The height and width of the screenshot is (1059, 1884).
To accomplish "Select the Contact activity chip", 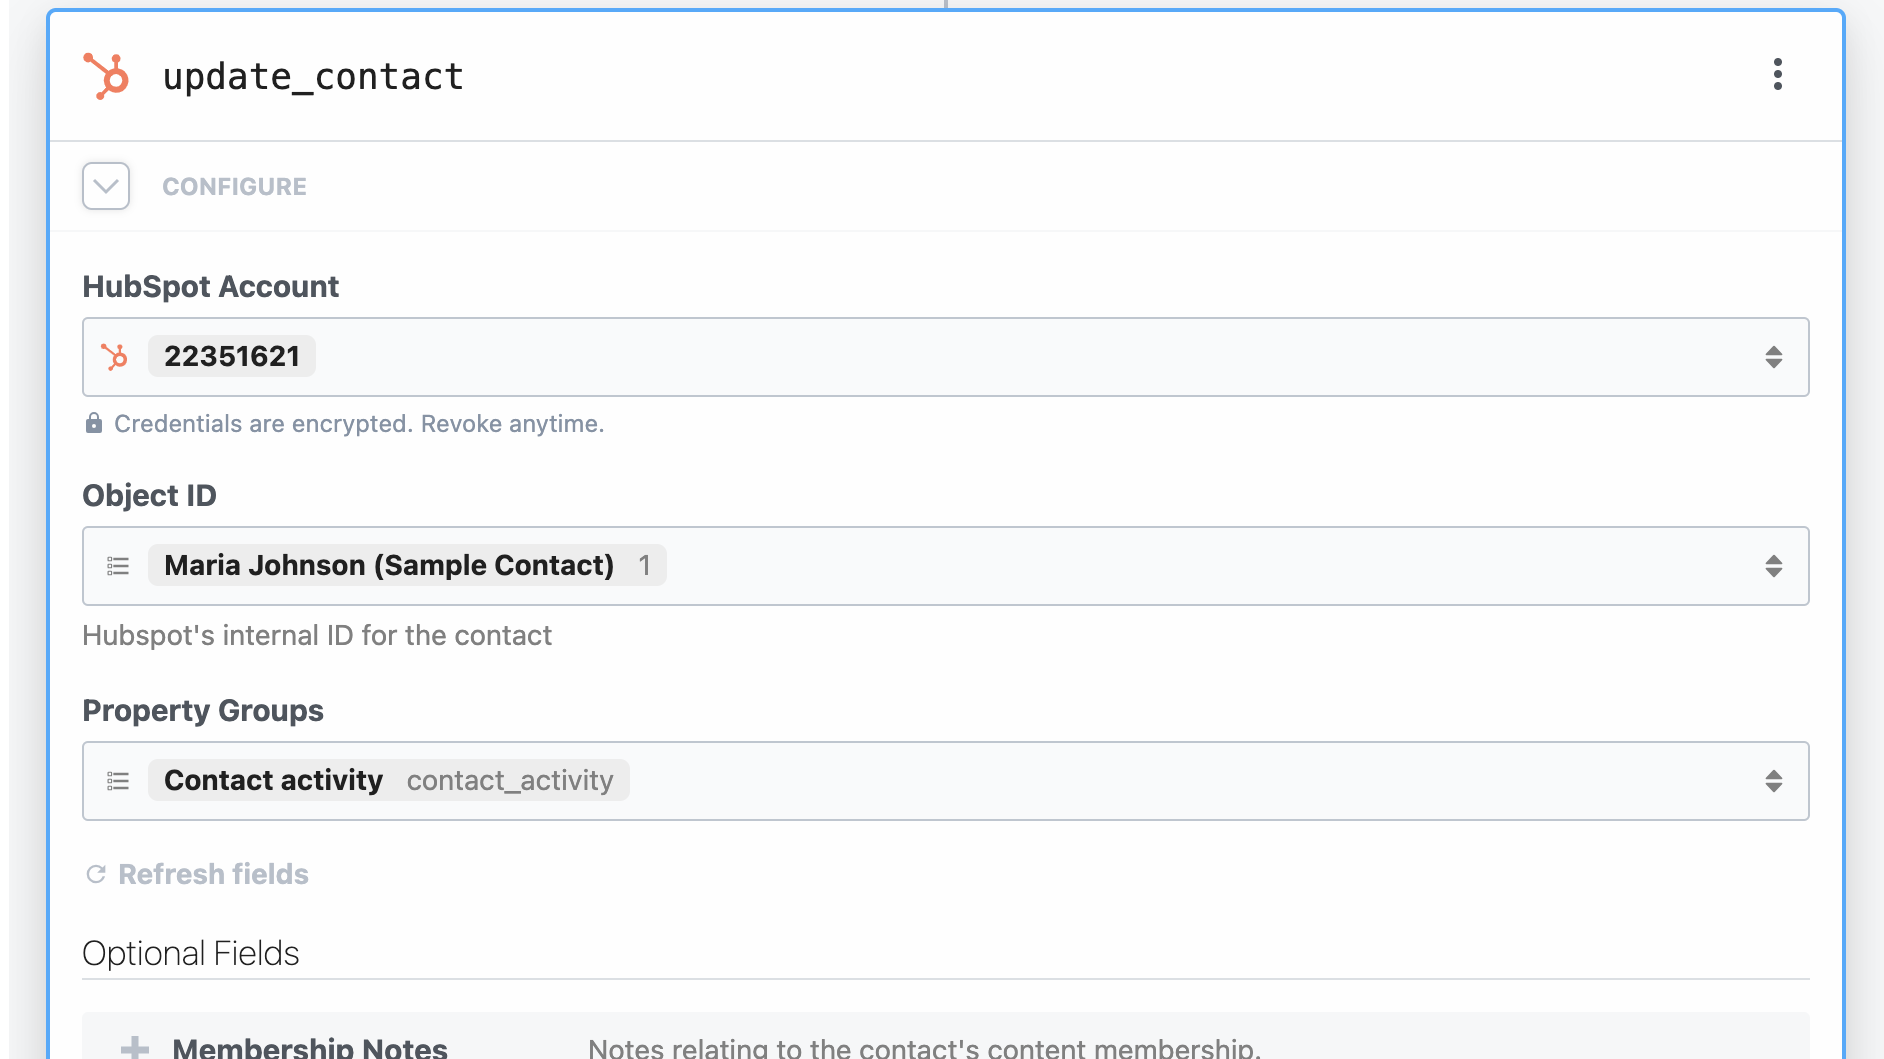I will (x=389, y=781).
